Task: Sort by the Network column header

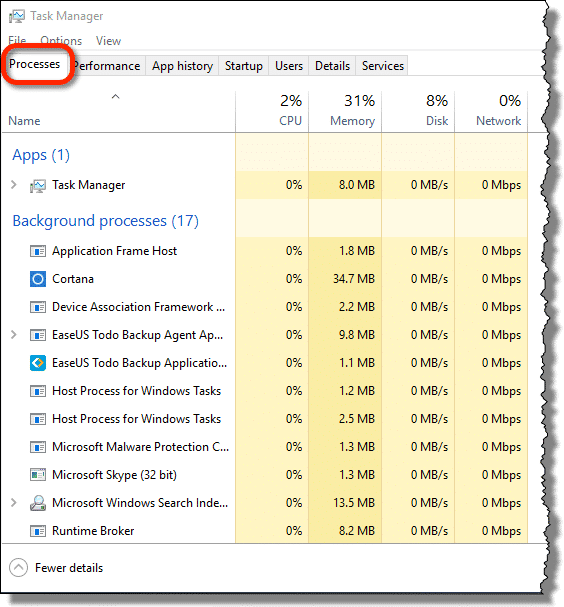Action: 491,111
